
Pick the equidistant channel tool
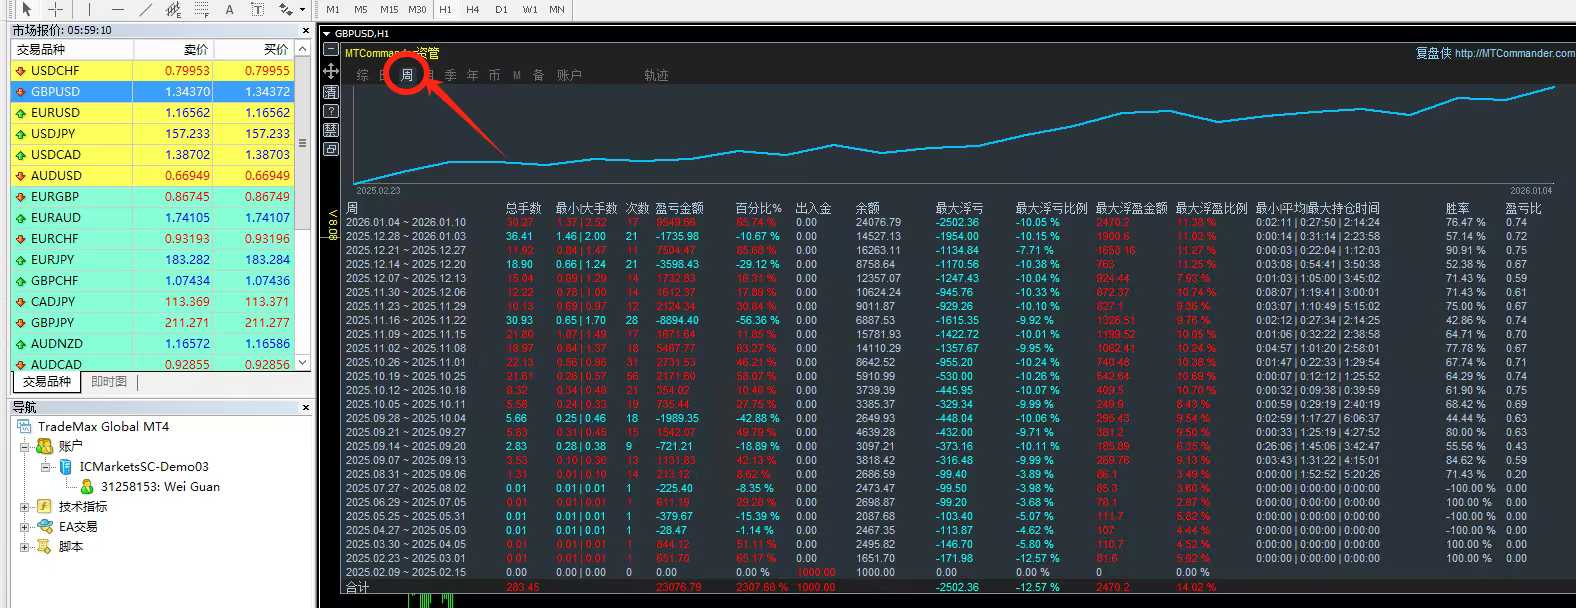click(x=173, y=9)
